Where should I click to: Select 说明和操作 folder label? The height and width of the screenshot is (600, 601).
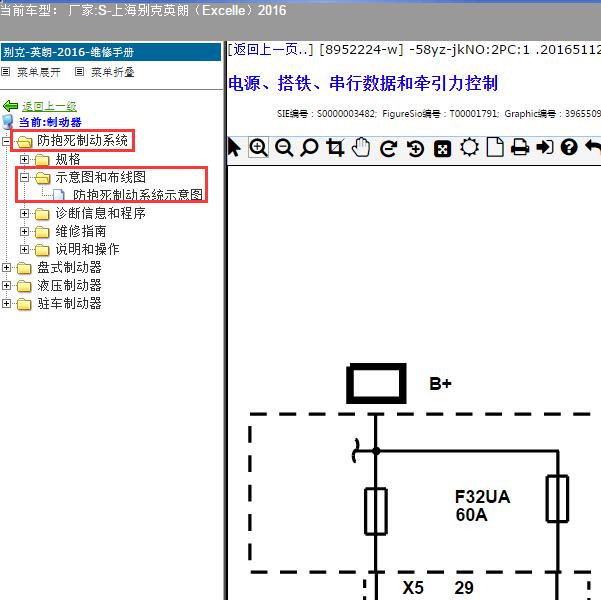87,249
